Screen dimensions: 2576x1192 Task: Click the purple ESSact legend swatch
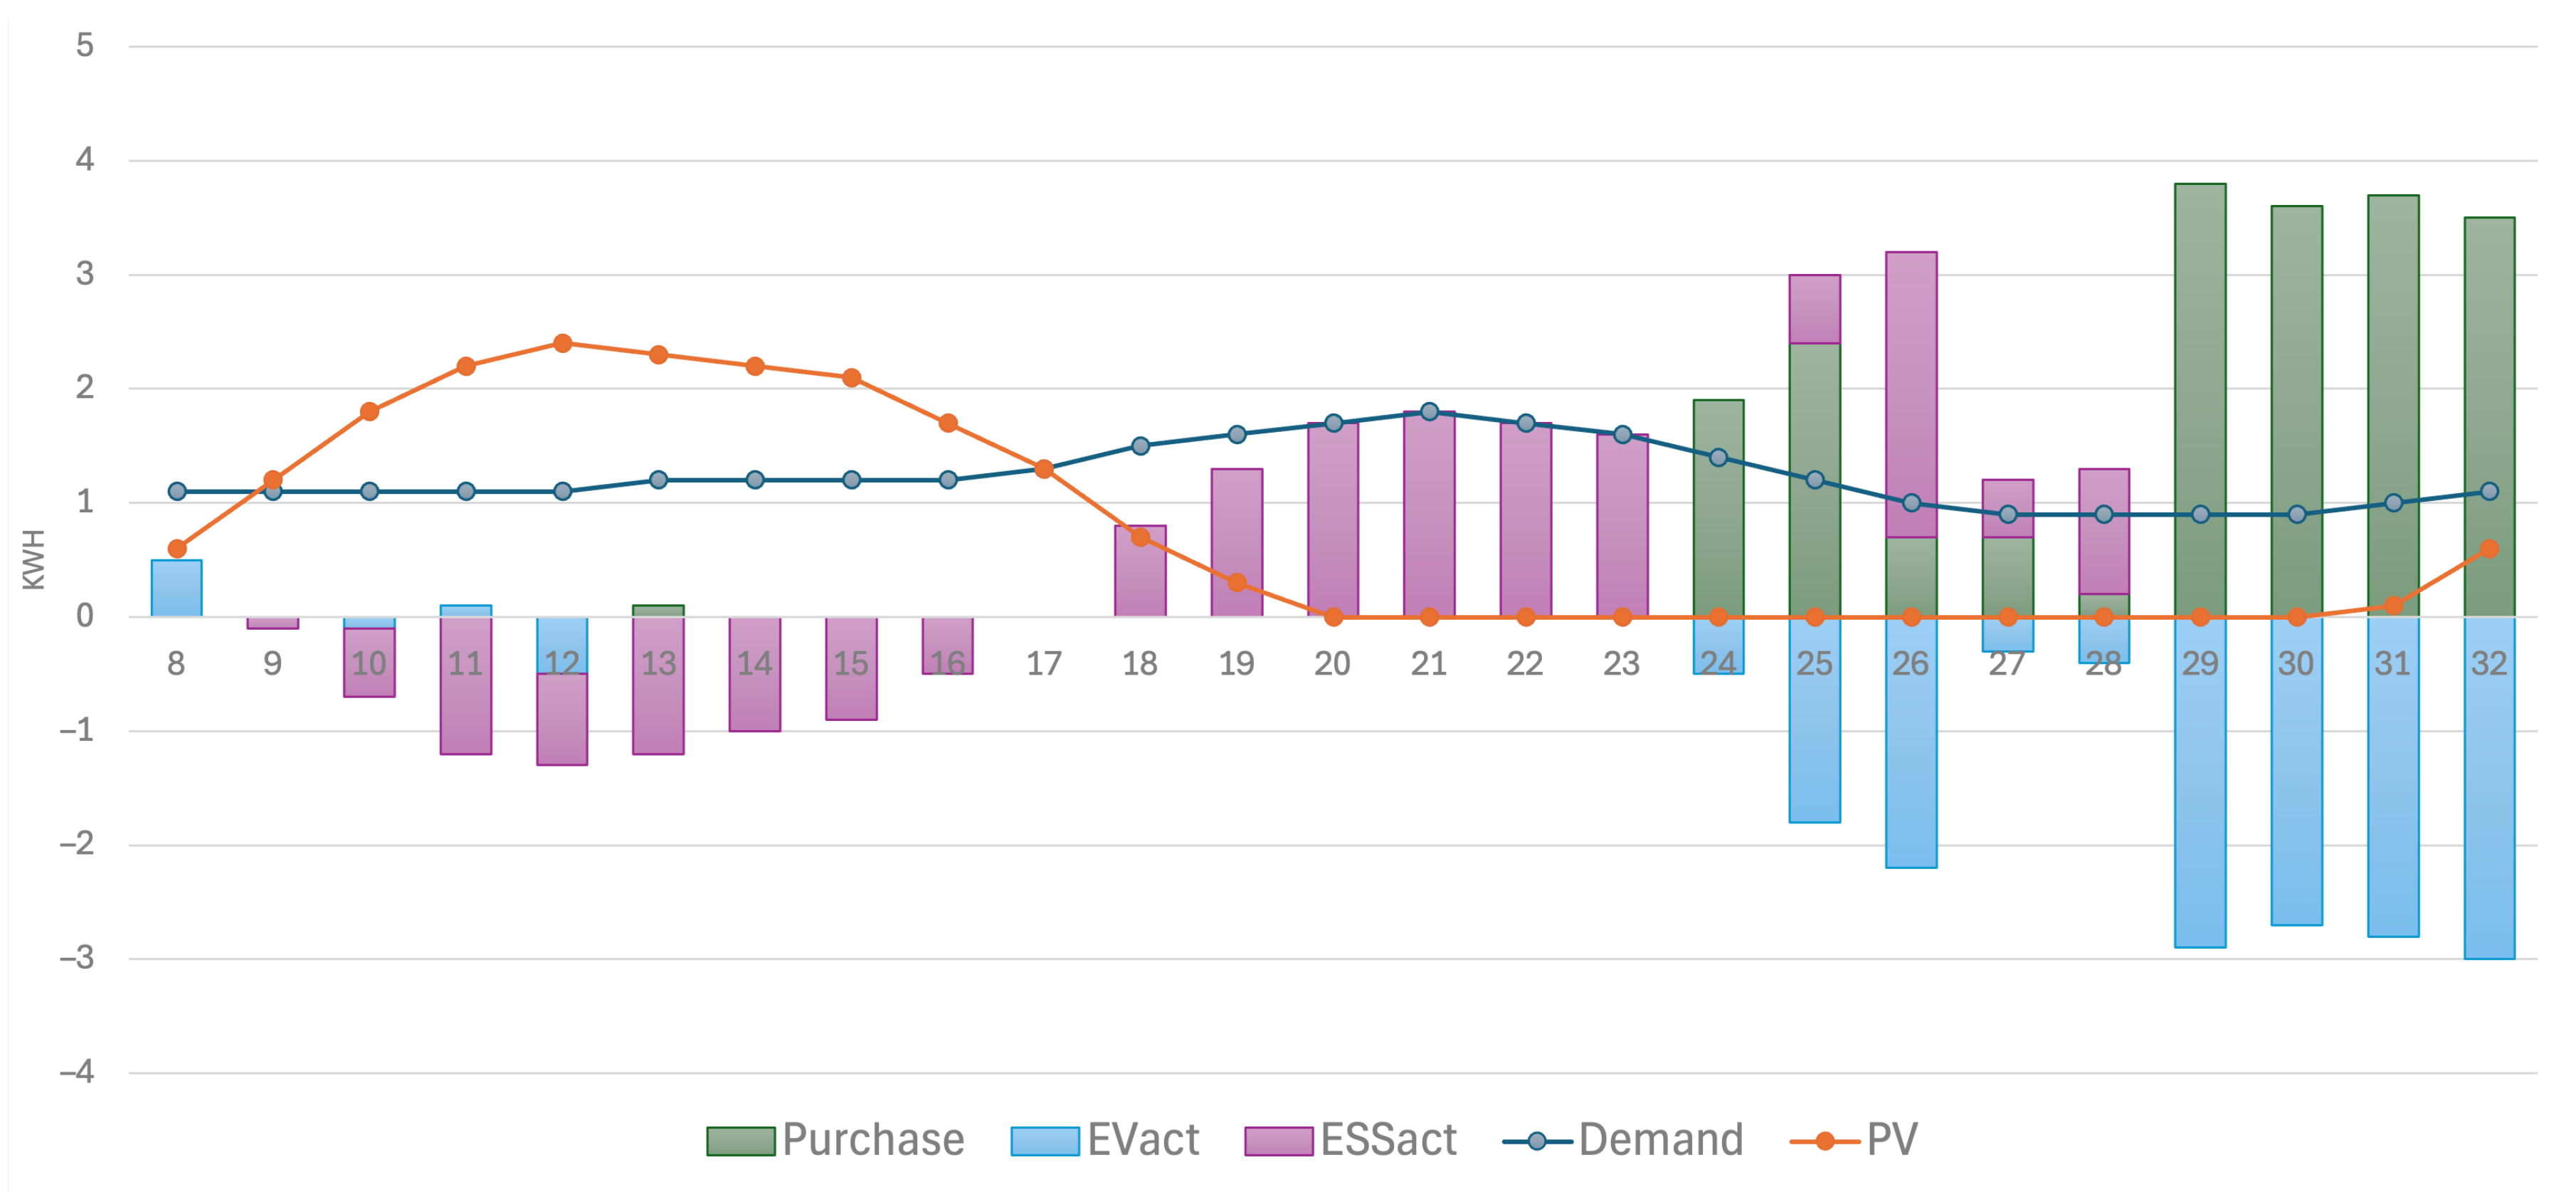1278,1140
